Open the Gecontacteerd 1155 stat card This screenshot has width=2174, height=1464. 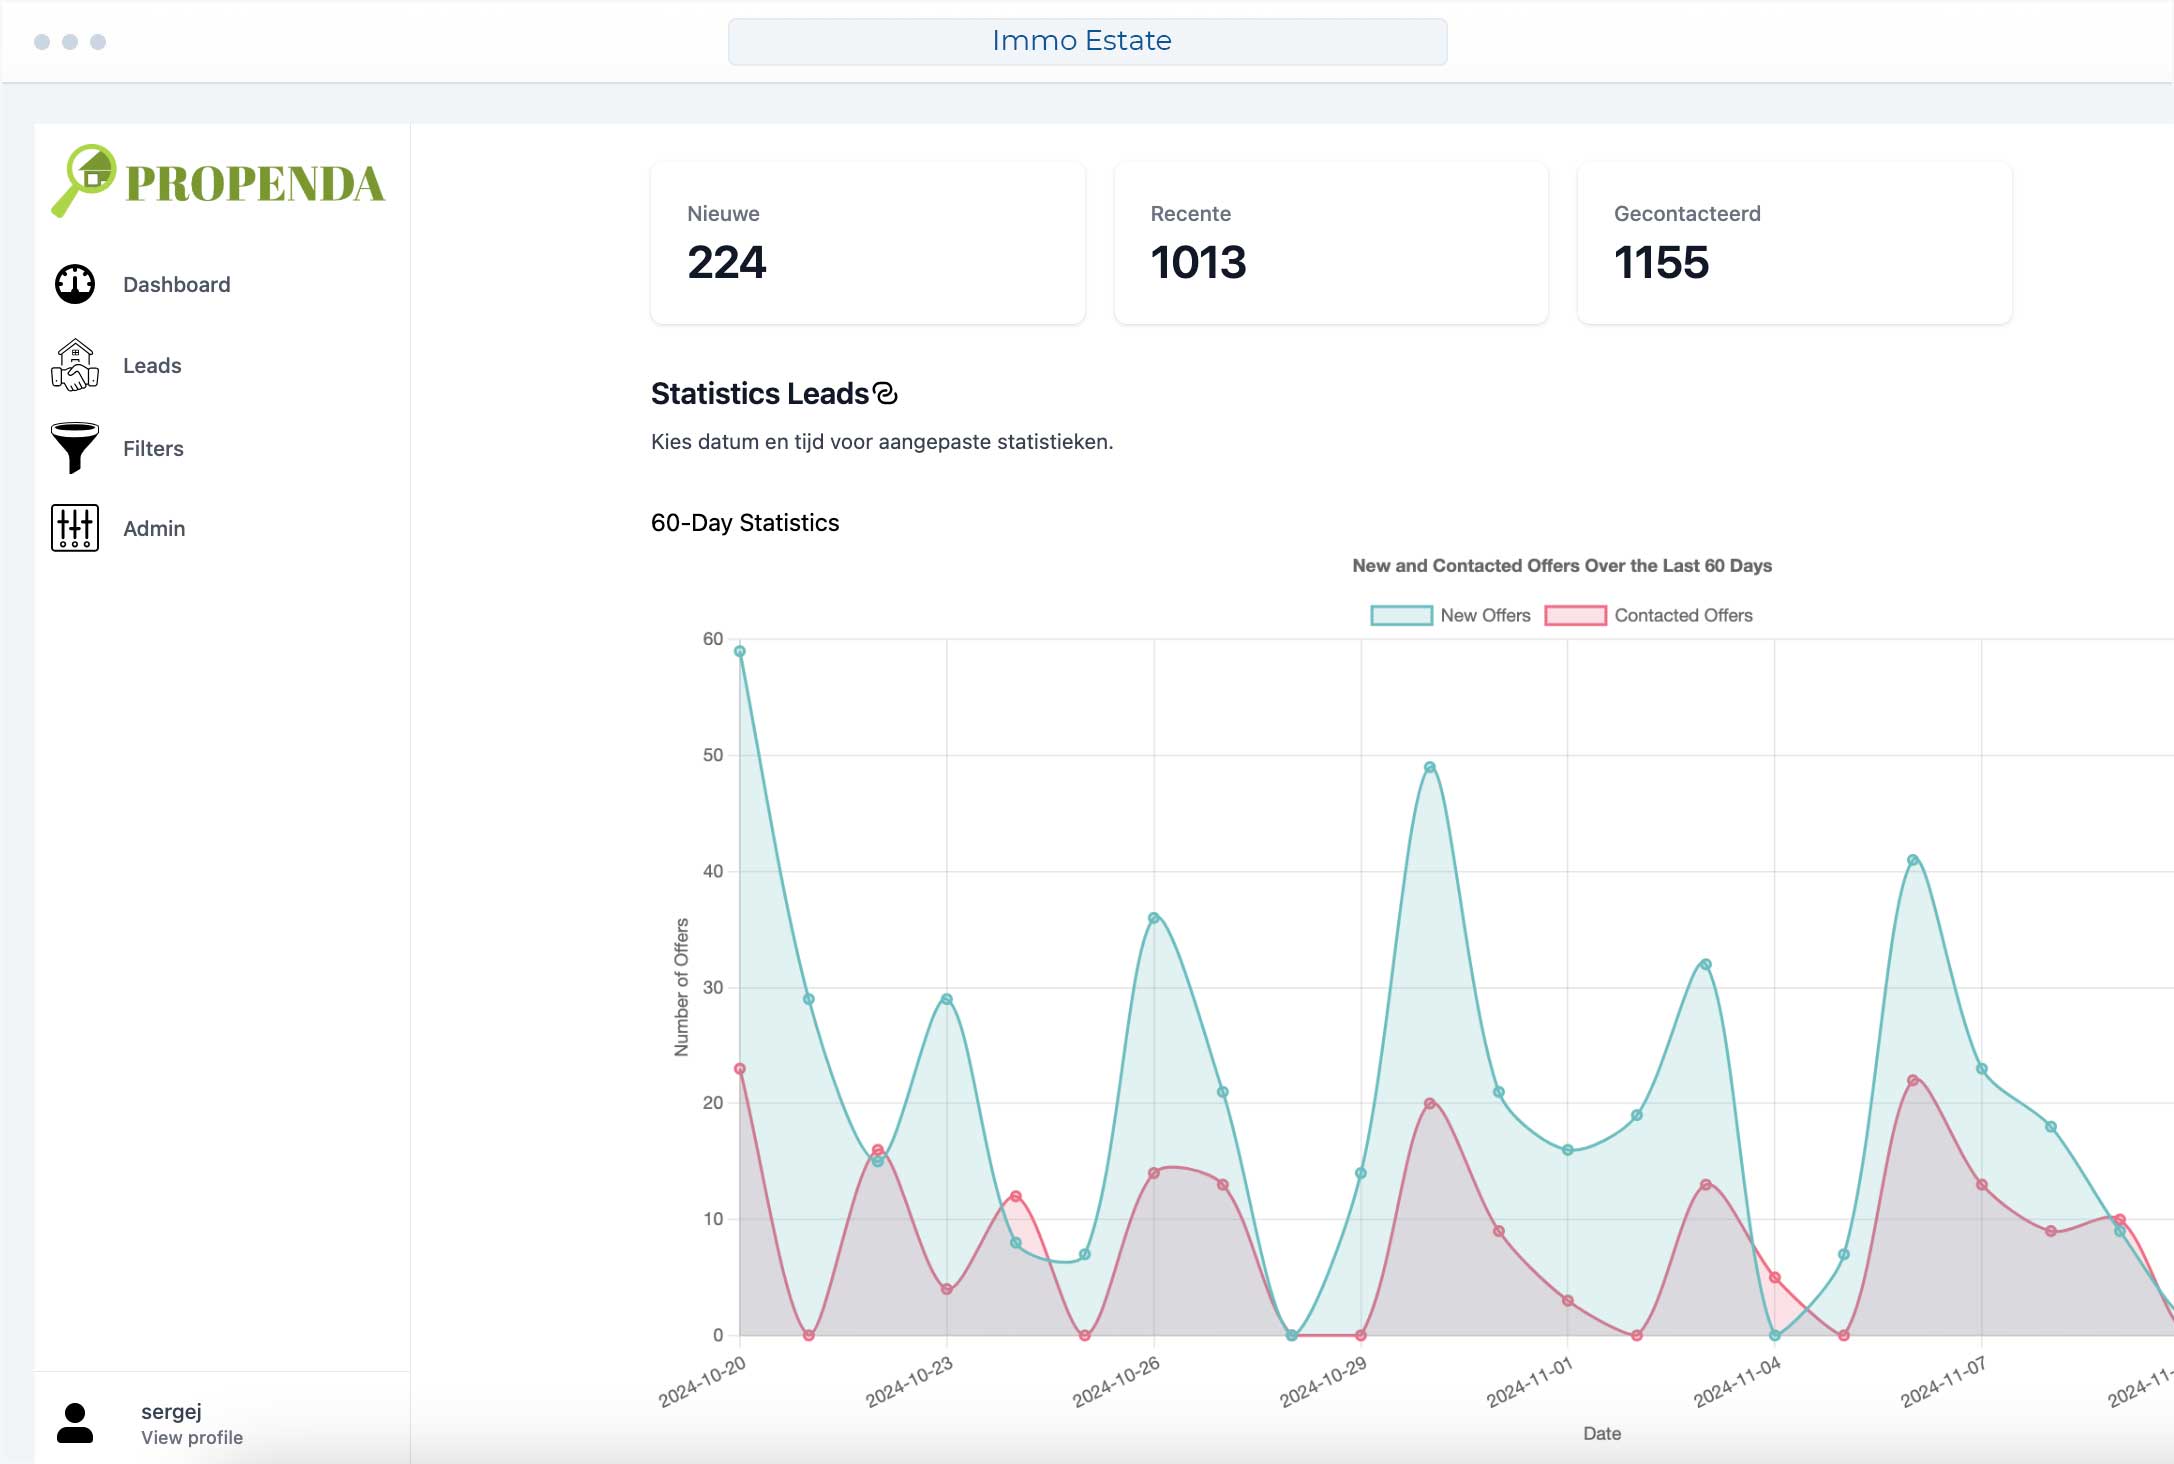tap(1794, 243)
